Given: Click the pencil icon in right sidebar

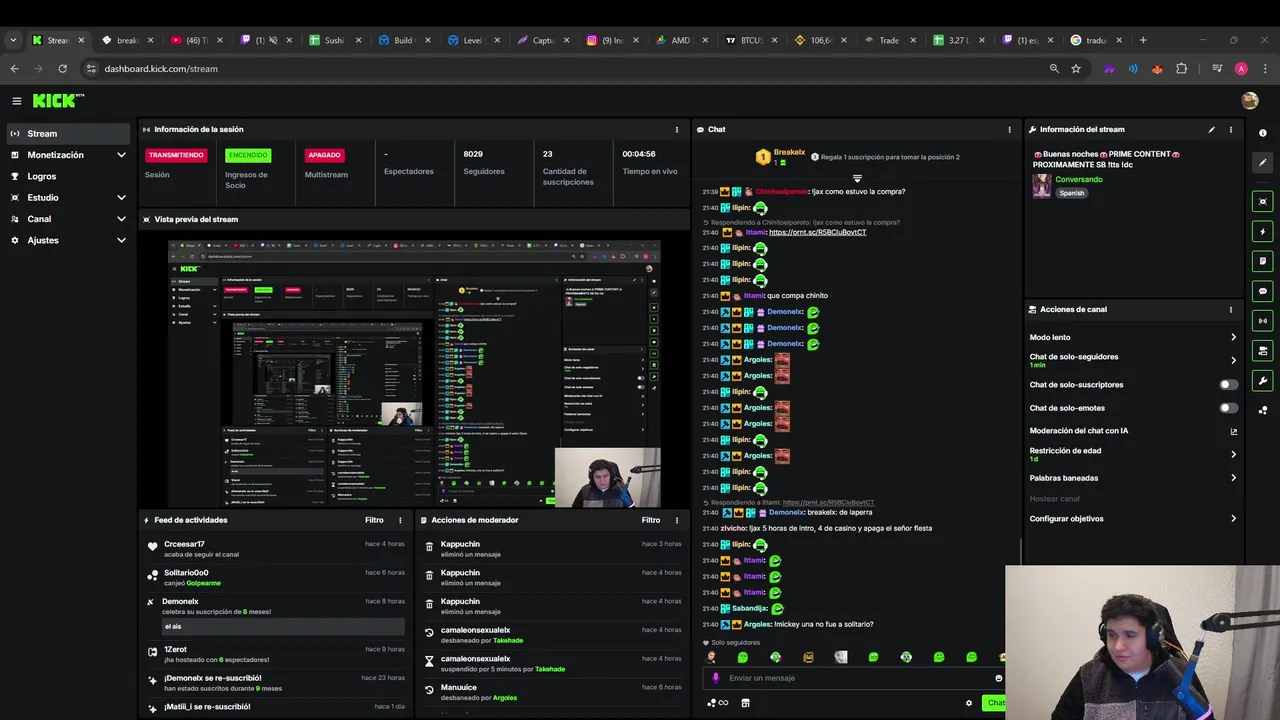Looking at the screenshot, I should point(1263,163).
